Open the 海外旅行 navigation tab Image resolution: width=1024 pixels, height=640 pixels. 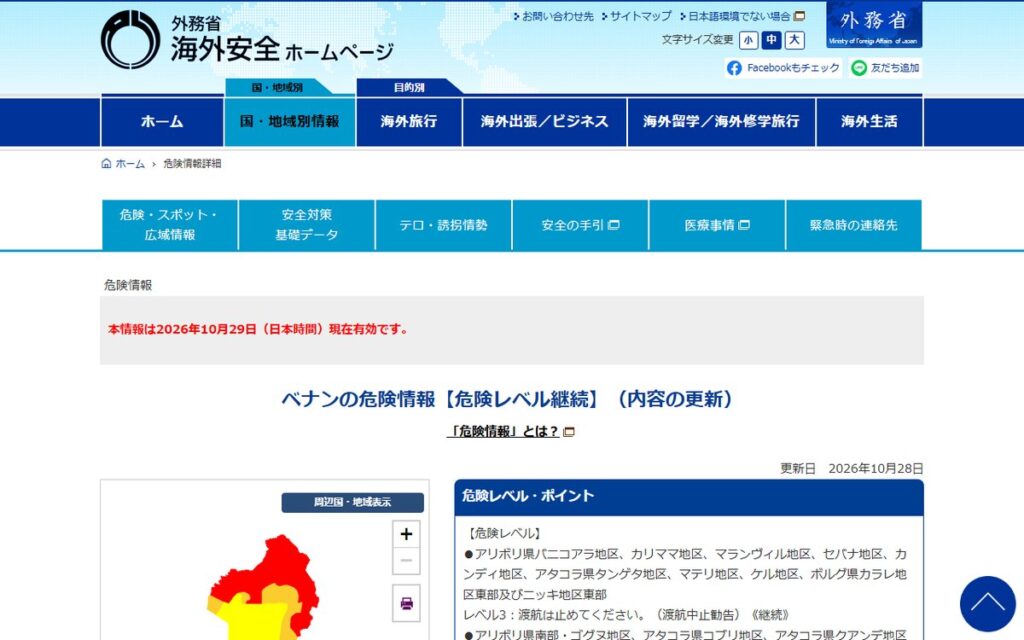click(x=409, y=121)
